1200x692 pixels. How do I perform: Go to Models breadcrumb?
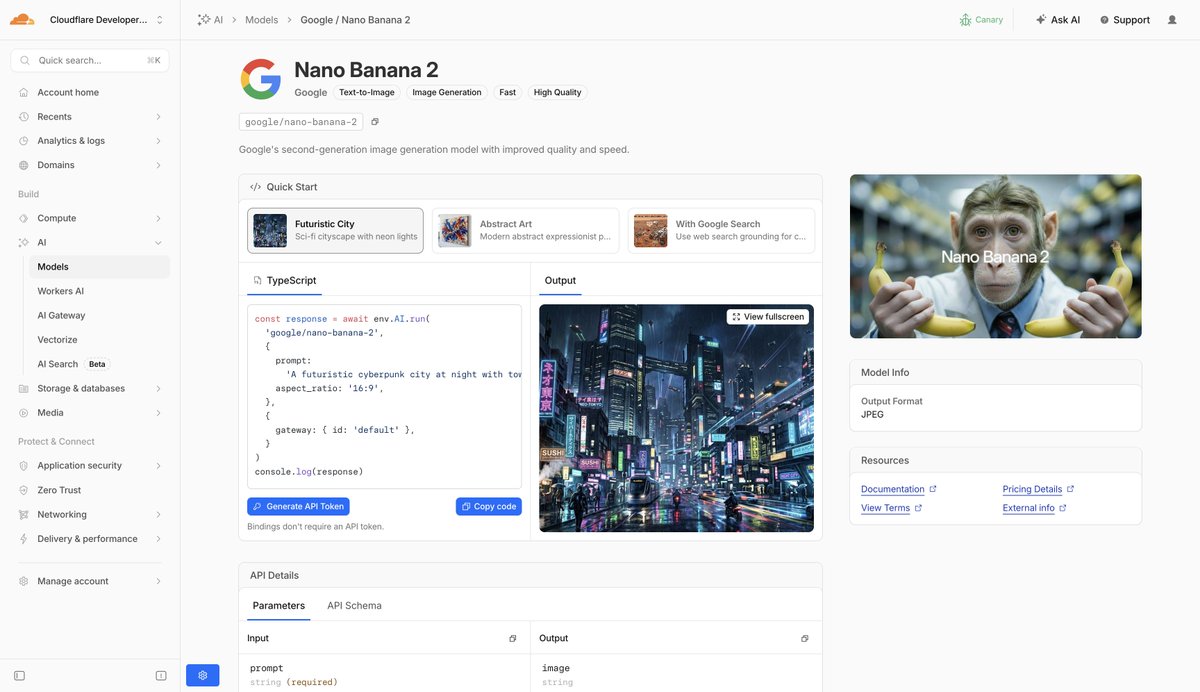pos(262,20)
